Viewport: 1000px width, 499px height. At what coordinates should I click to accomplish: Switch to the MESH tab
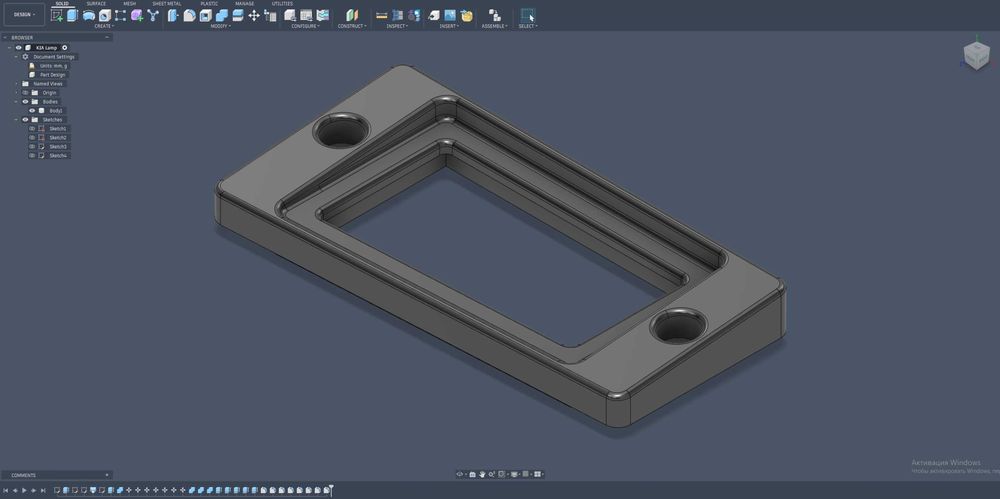tap(129, 3)
